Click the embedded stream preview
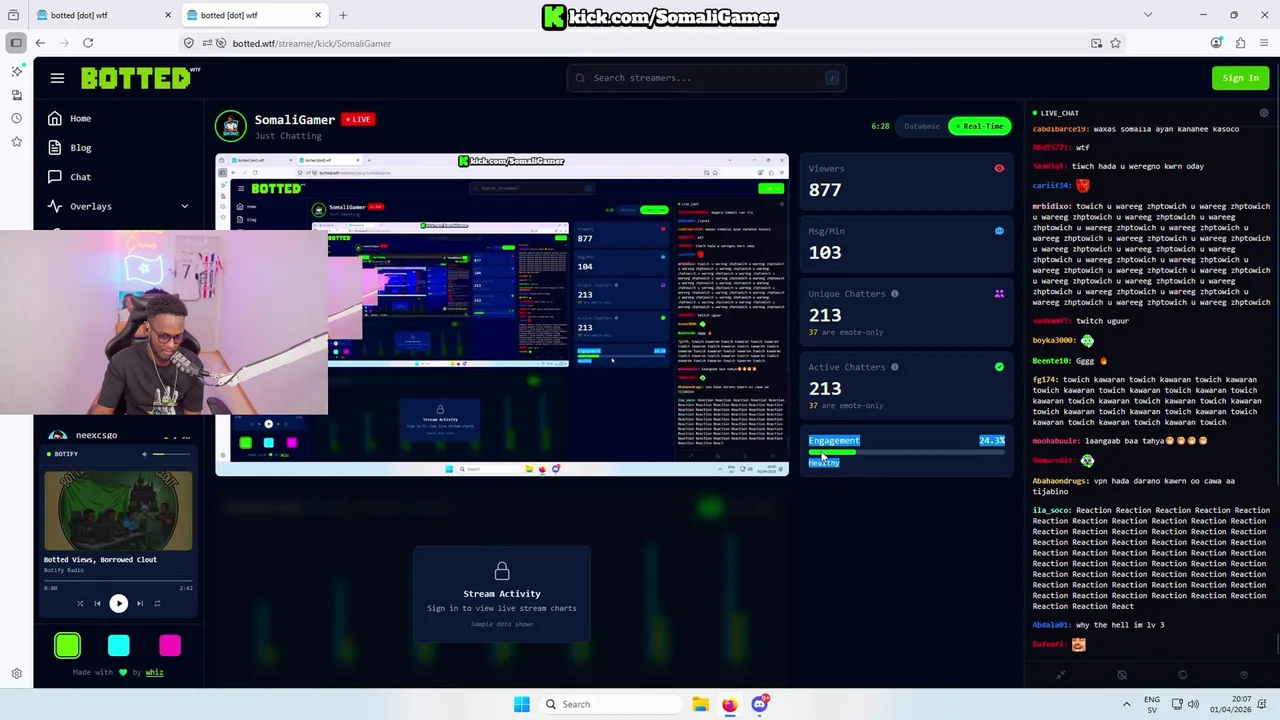The image size is (1280, 720). pyautogui.click(x=502, y=314)
